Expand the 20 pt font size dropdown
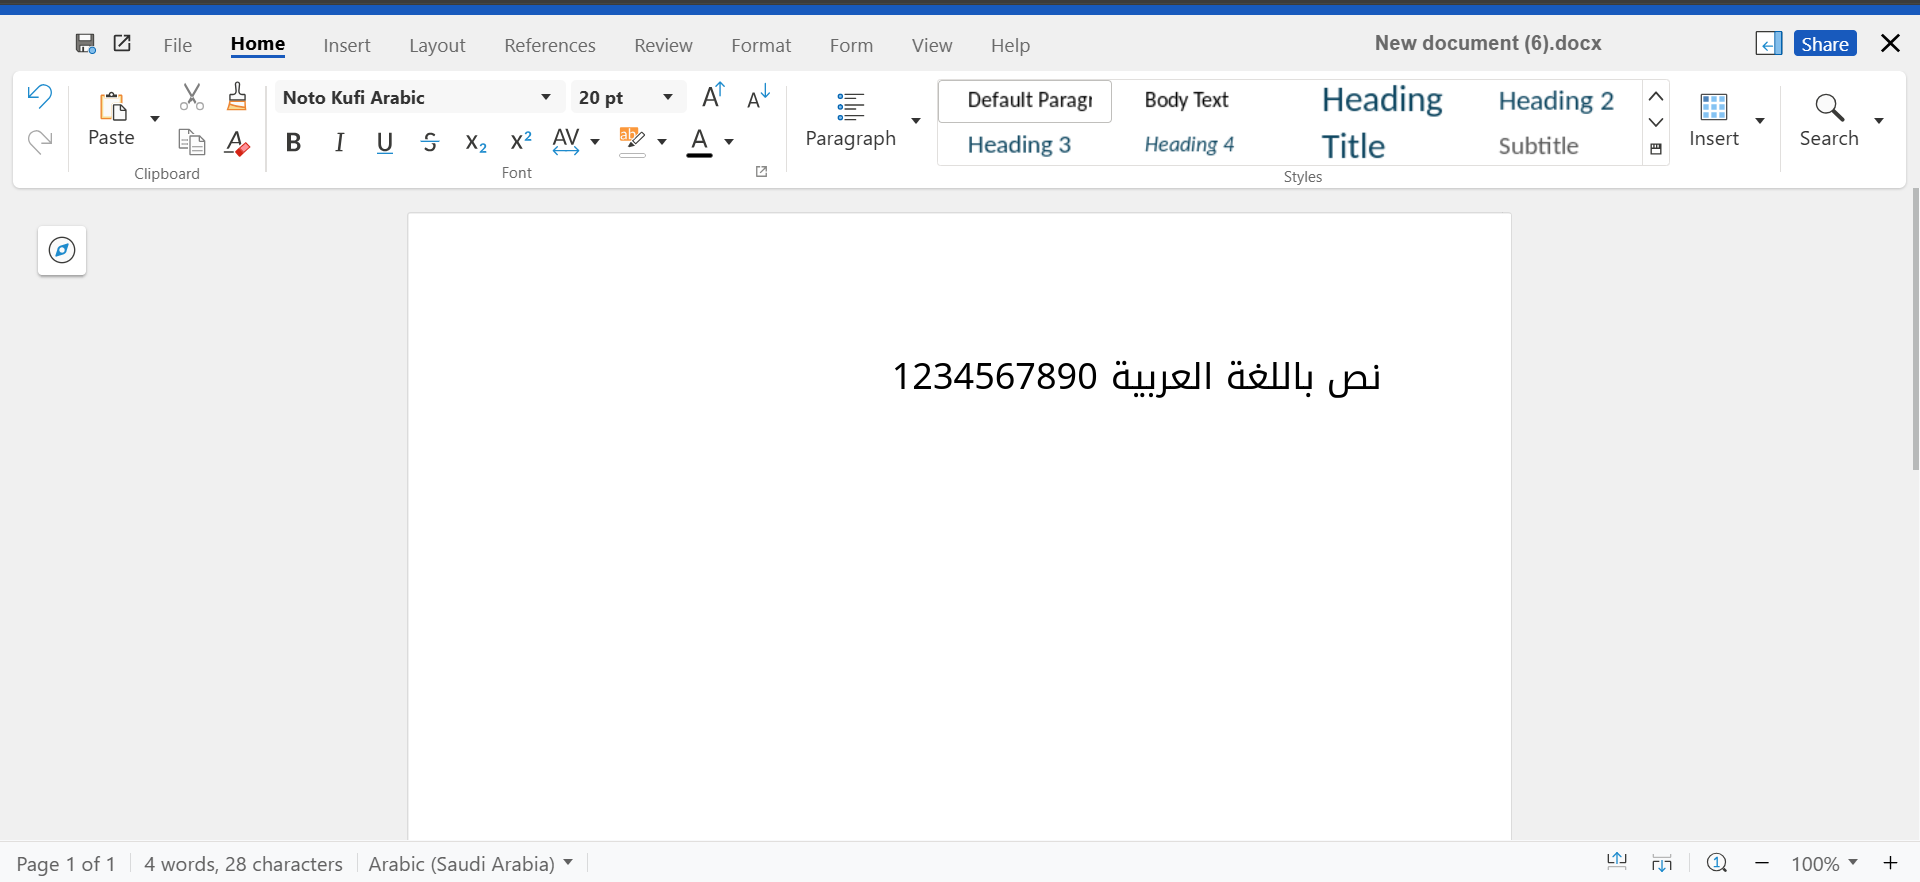This screenshot has width=1920, height=882. (668, 97)
